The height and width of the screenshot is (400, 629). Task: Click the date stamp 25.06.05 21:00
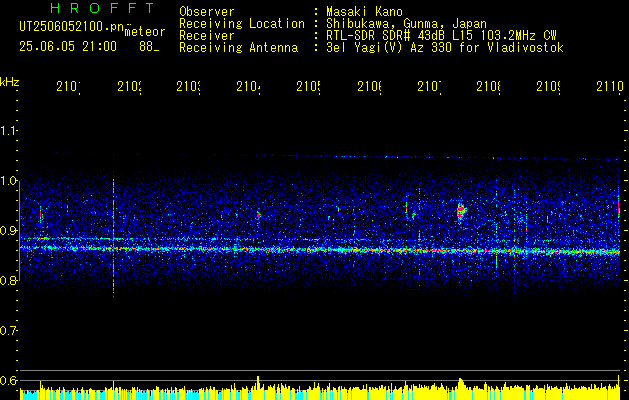68,47
